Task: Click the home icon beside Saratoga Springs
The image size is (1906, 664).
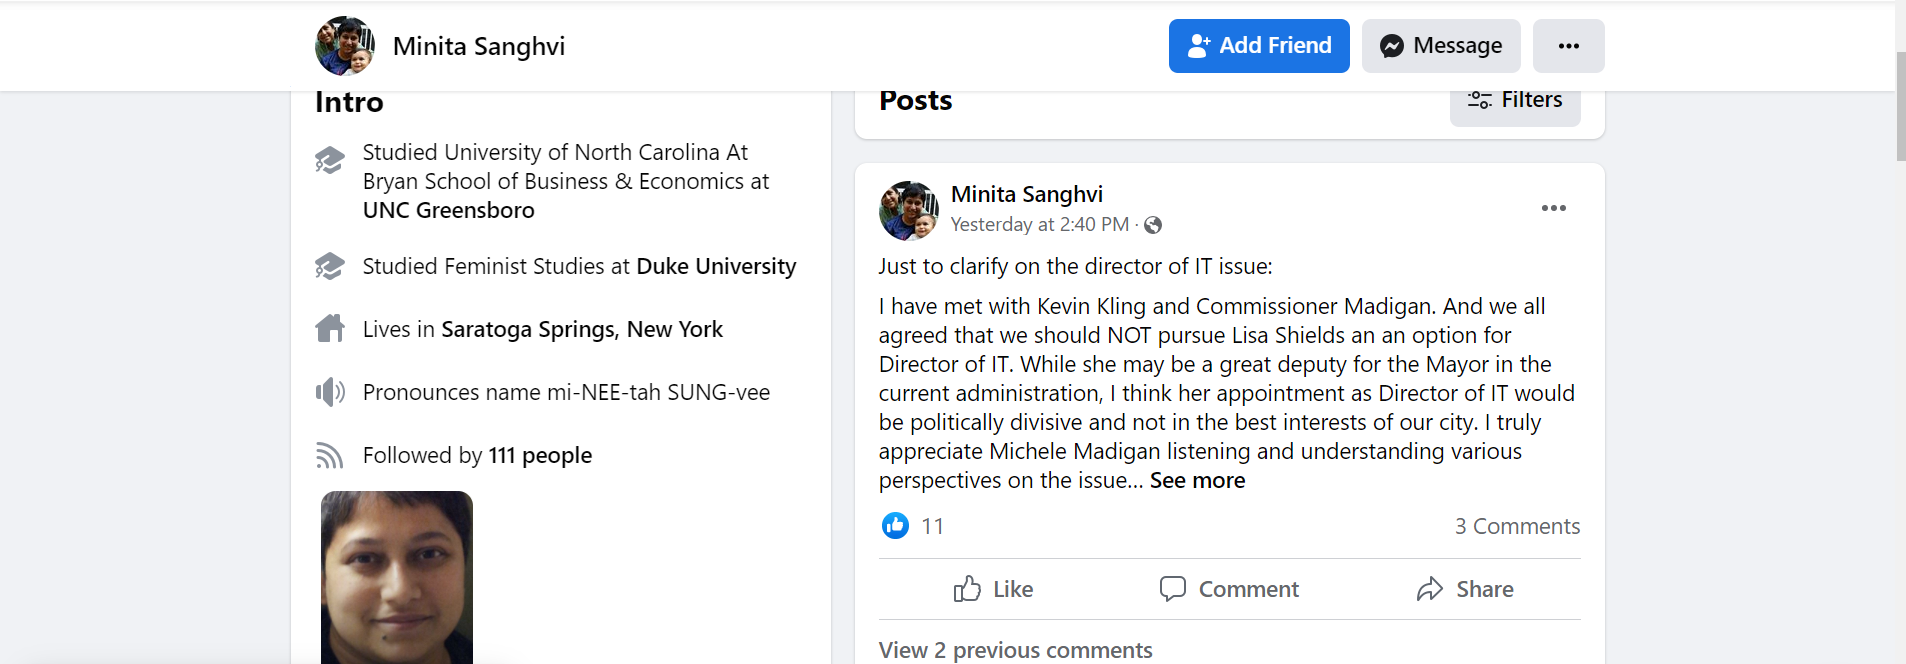Action: (x=330, y=329)
